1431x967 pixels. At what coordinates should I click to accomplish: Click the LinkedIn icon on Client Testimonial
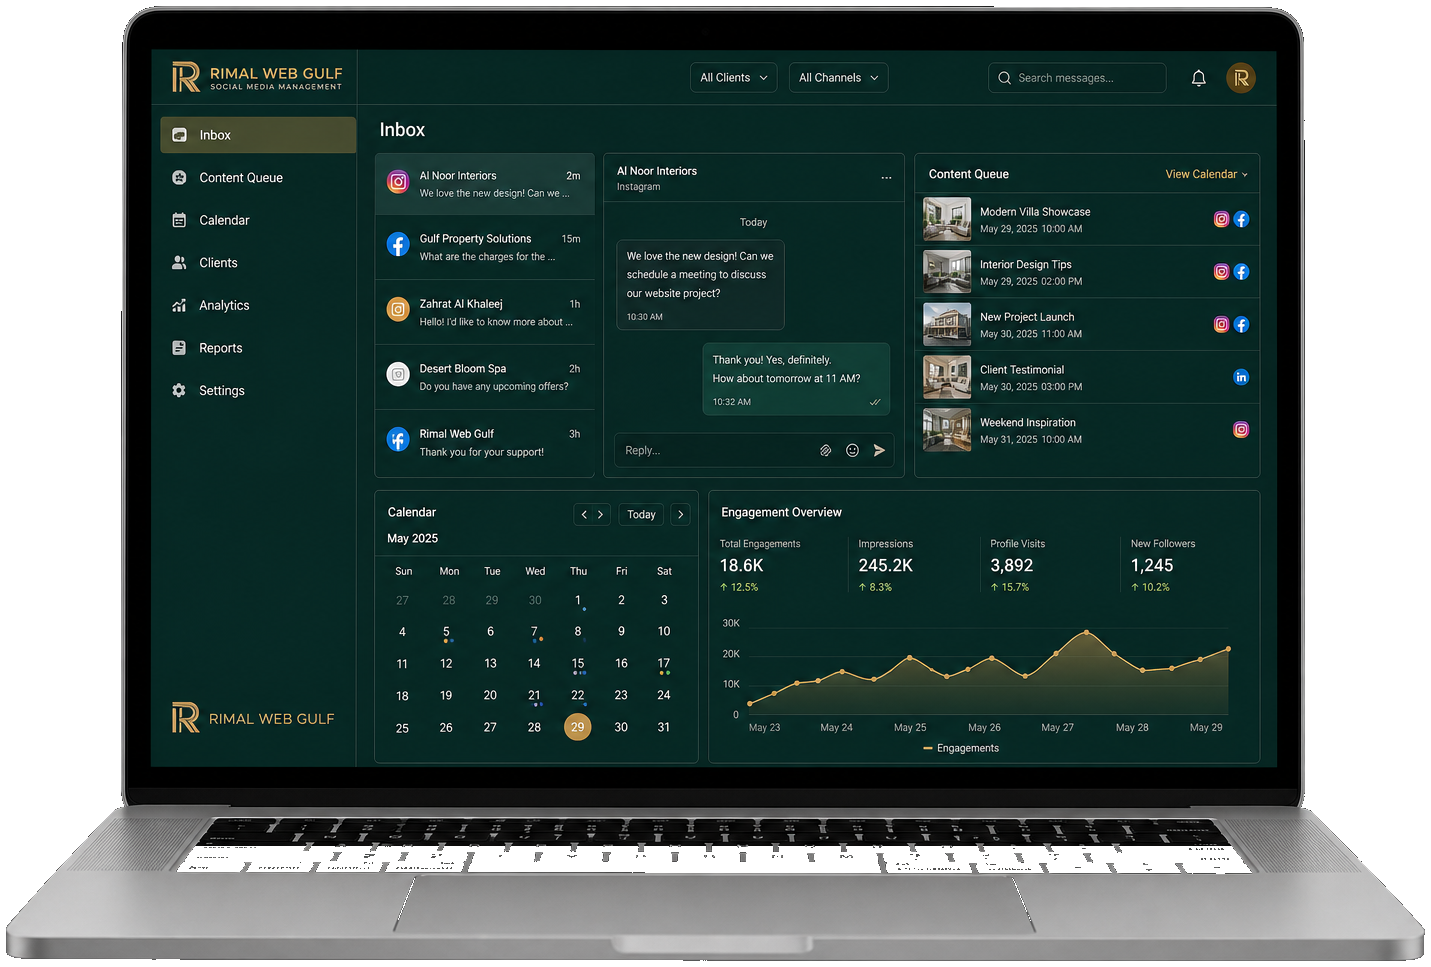[1241, 377]
